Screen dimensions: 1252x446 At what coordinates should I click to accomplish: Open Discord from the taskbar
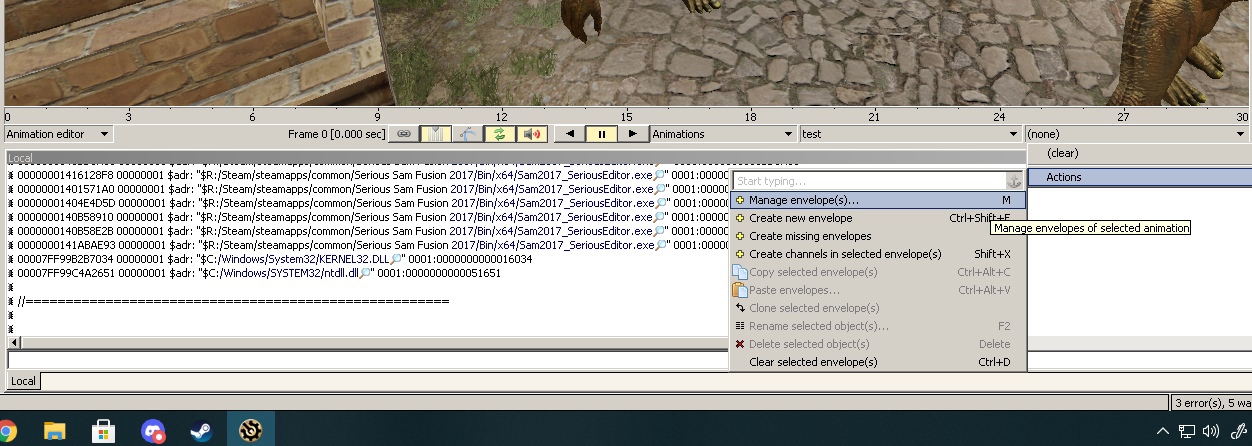[153, 431]
